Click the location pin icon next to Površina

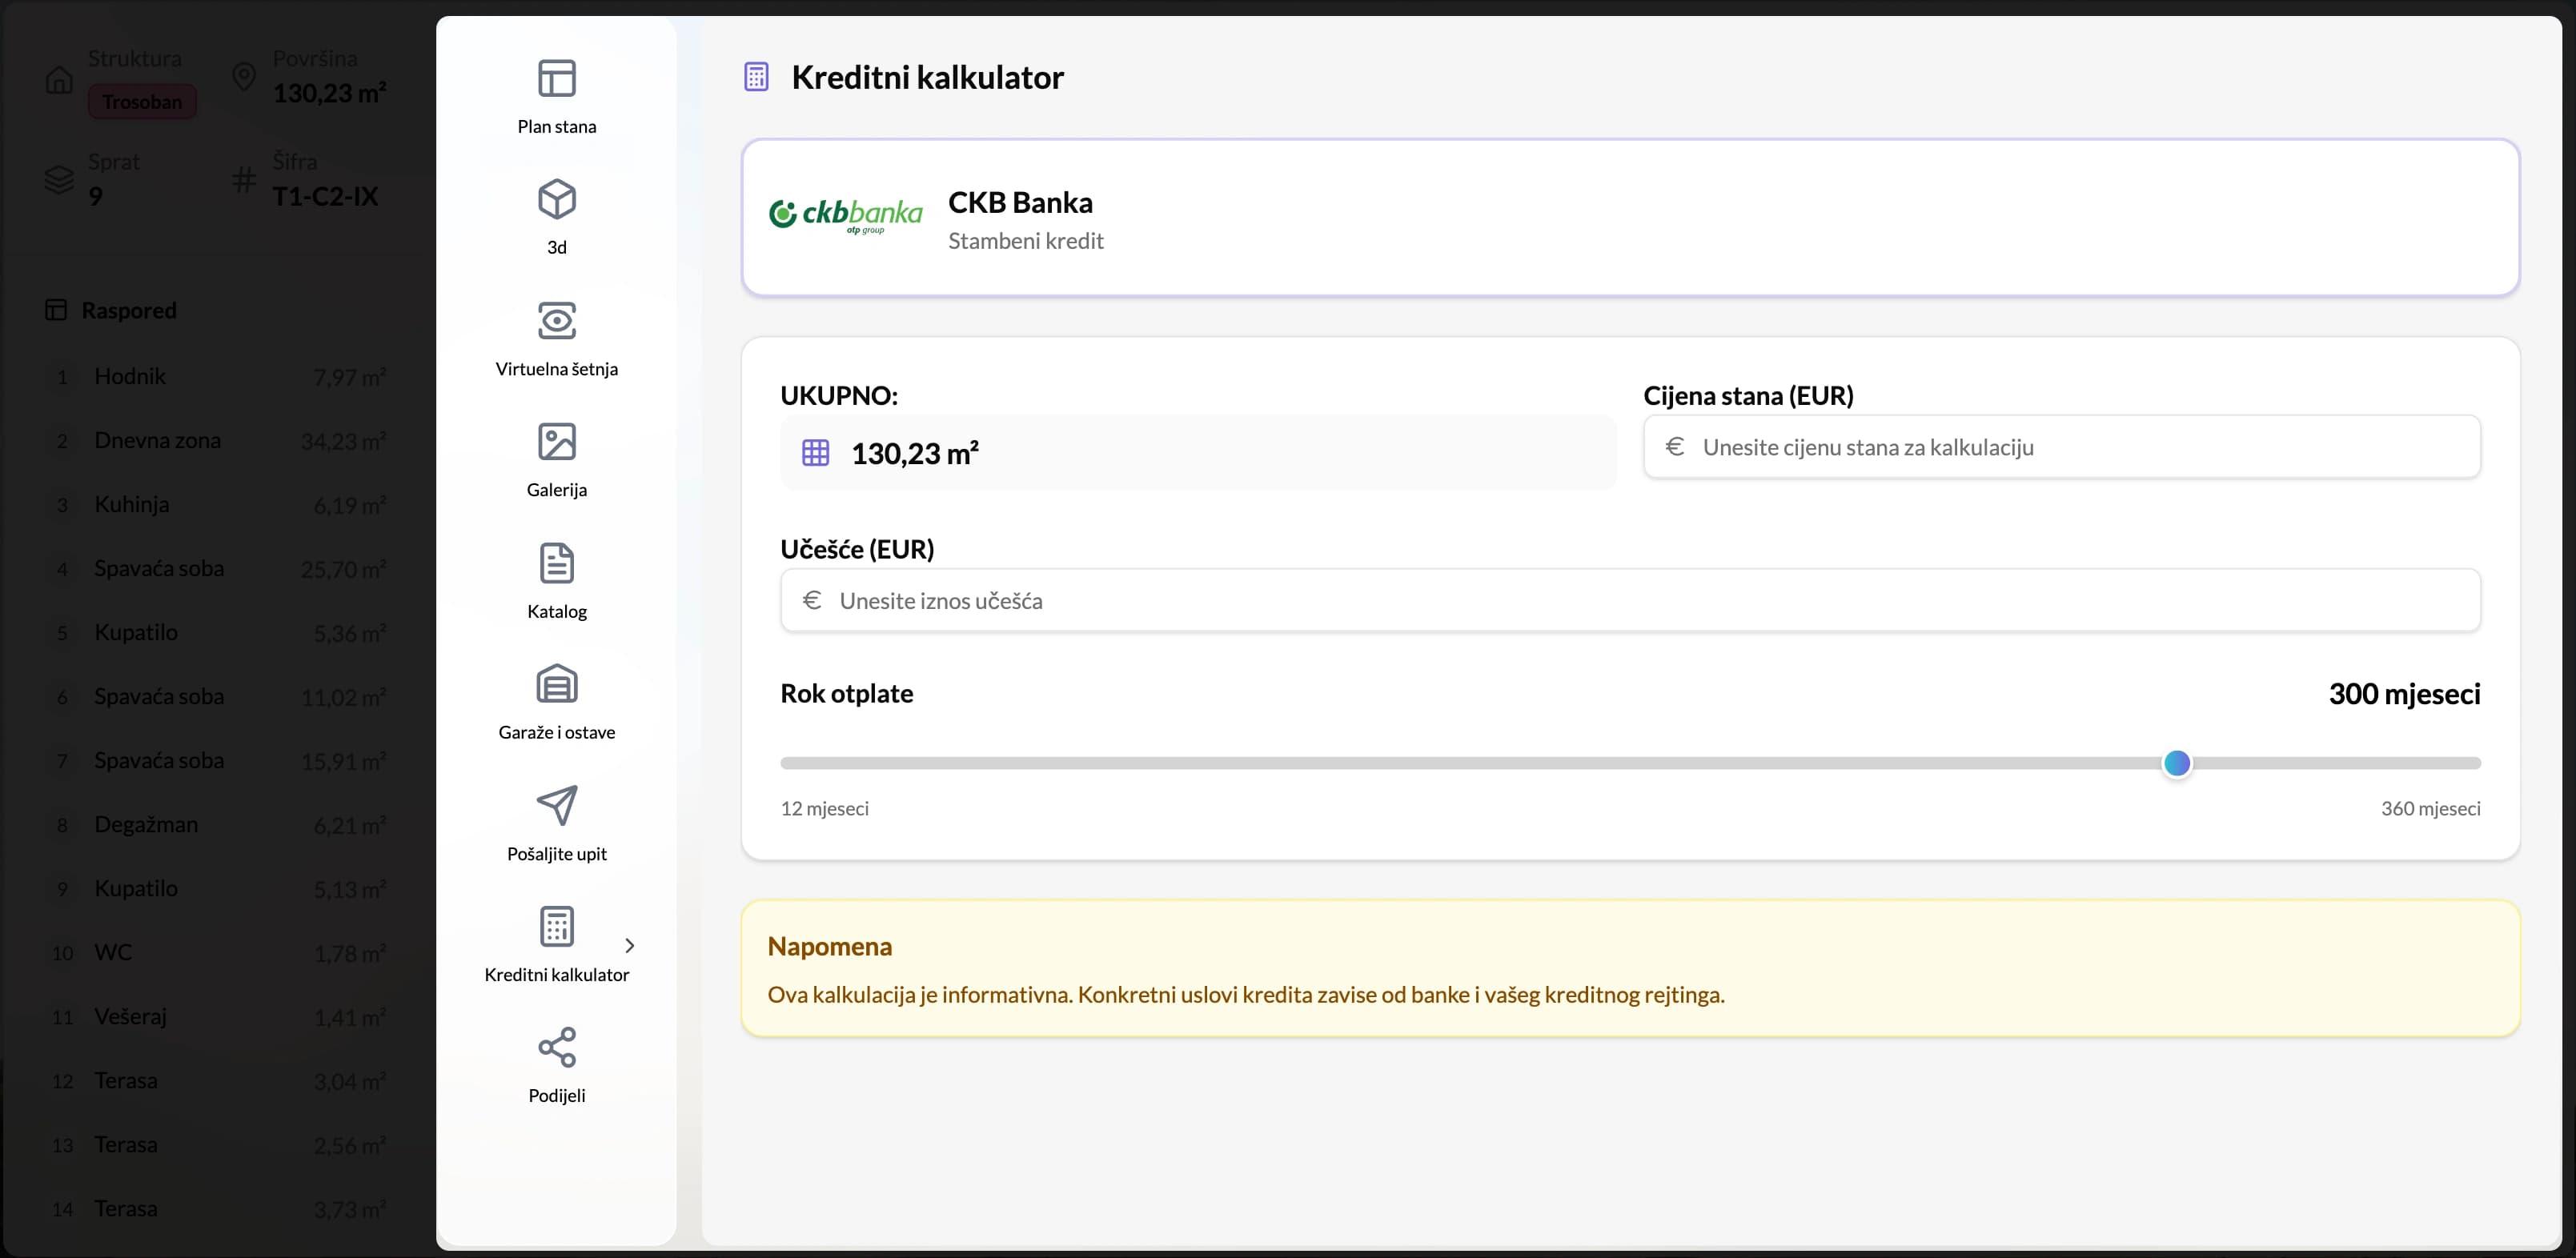pos(244,76)
